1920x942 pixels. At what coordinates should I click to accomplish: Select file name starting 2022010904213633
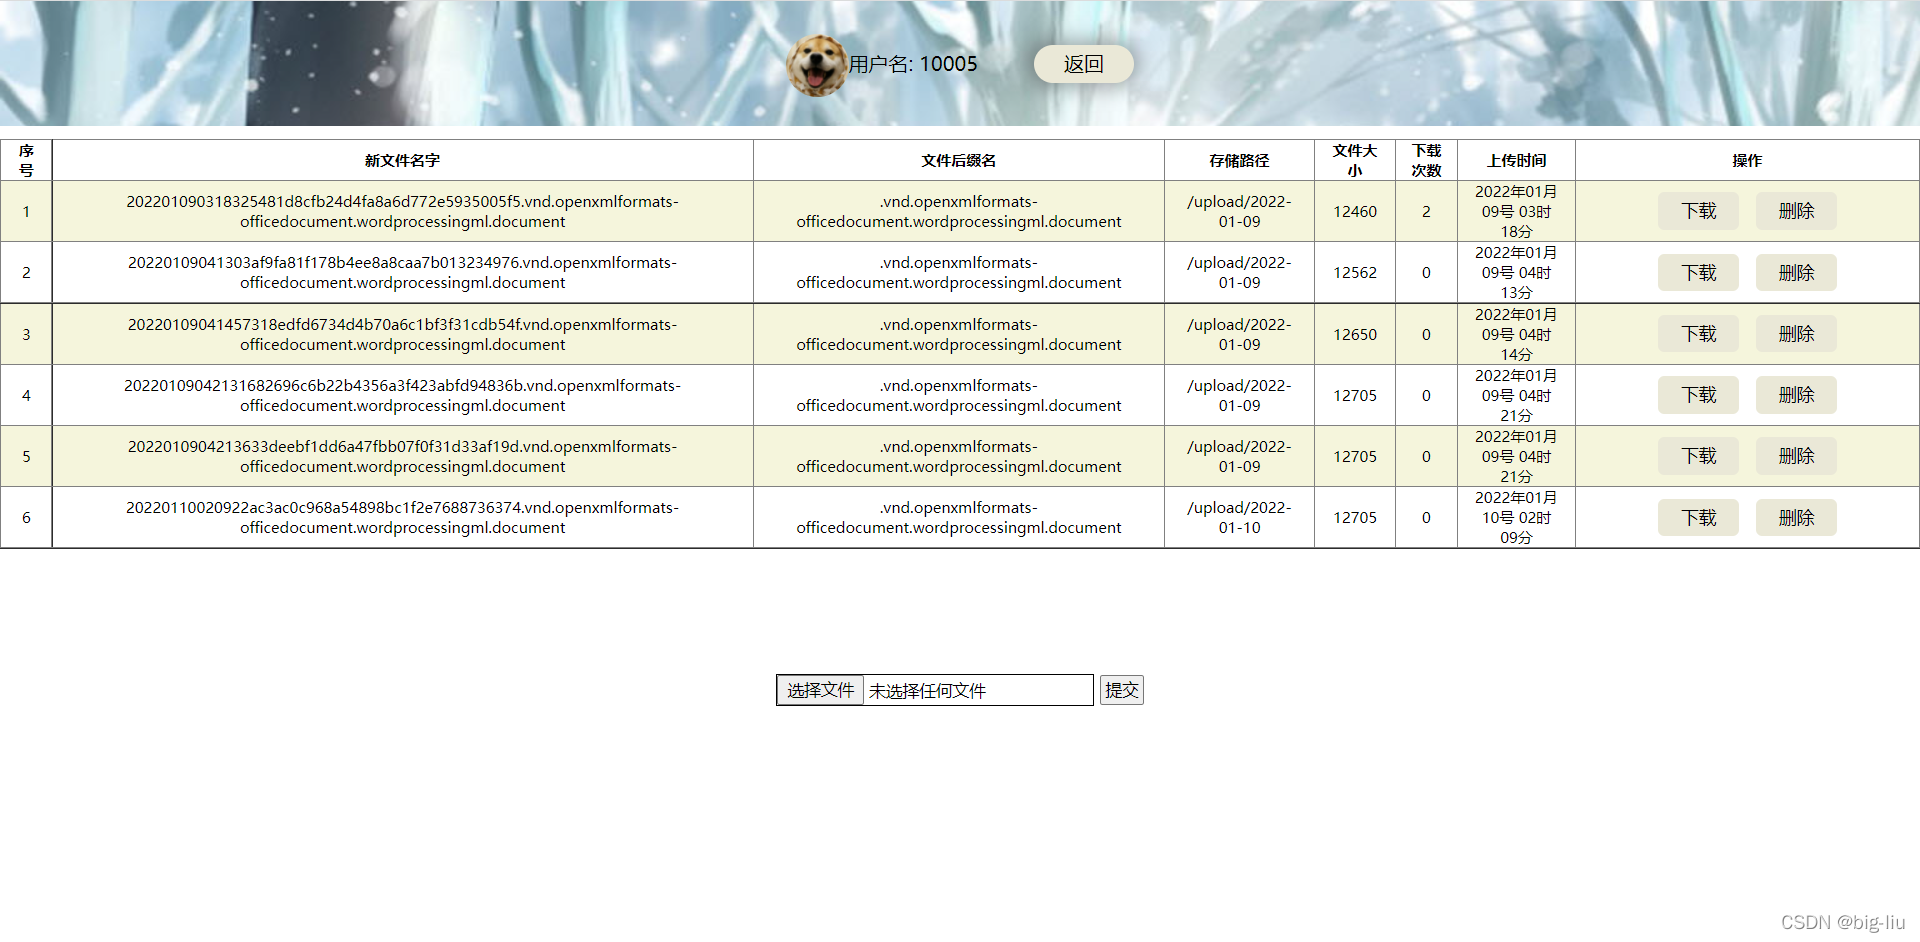point(402,456)
